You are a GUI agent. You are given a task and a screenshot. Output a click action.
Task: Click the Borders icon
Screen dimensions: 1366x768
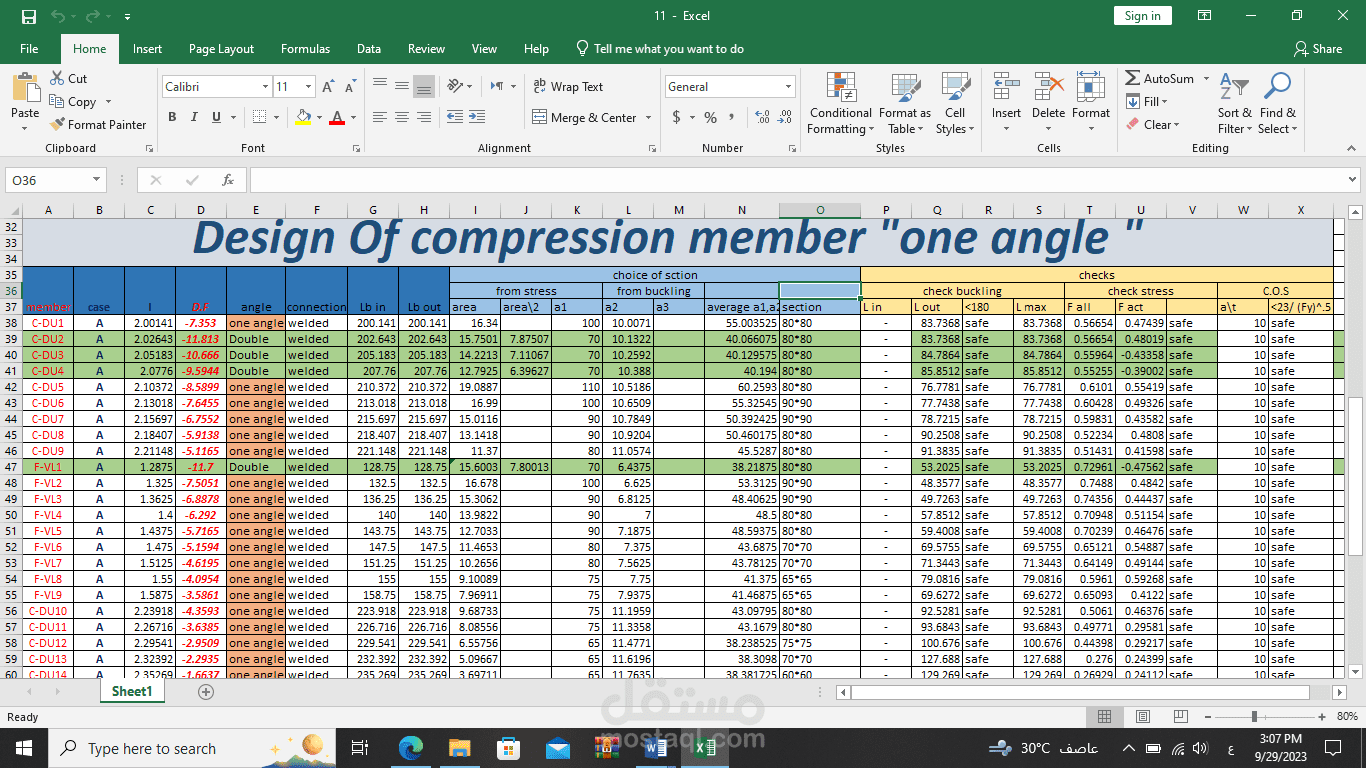[x=258, y=117]
